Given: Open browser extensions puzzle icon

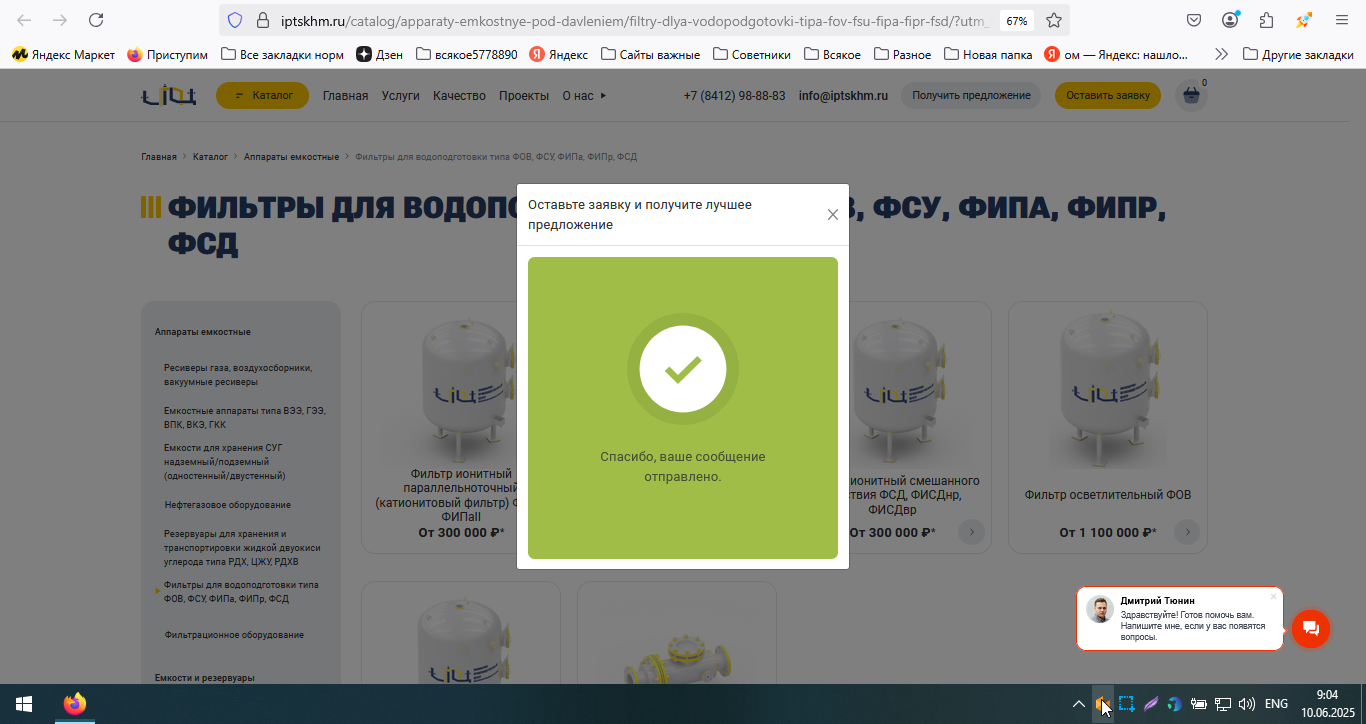Looking at the screenshot, I should click(x=1267, y=20).
